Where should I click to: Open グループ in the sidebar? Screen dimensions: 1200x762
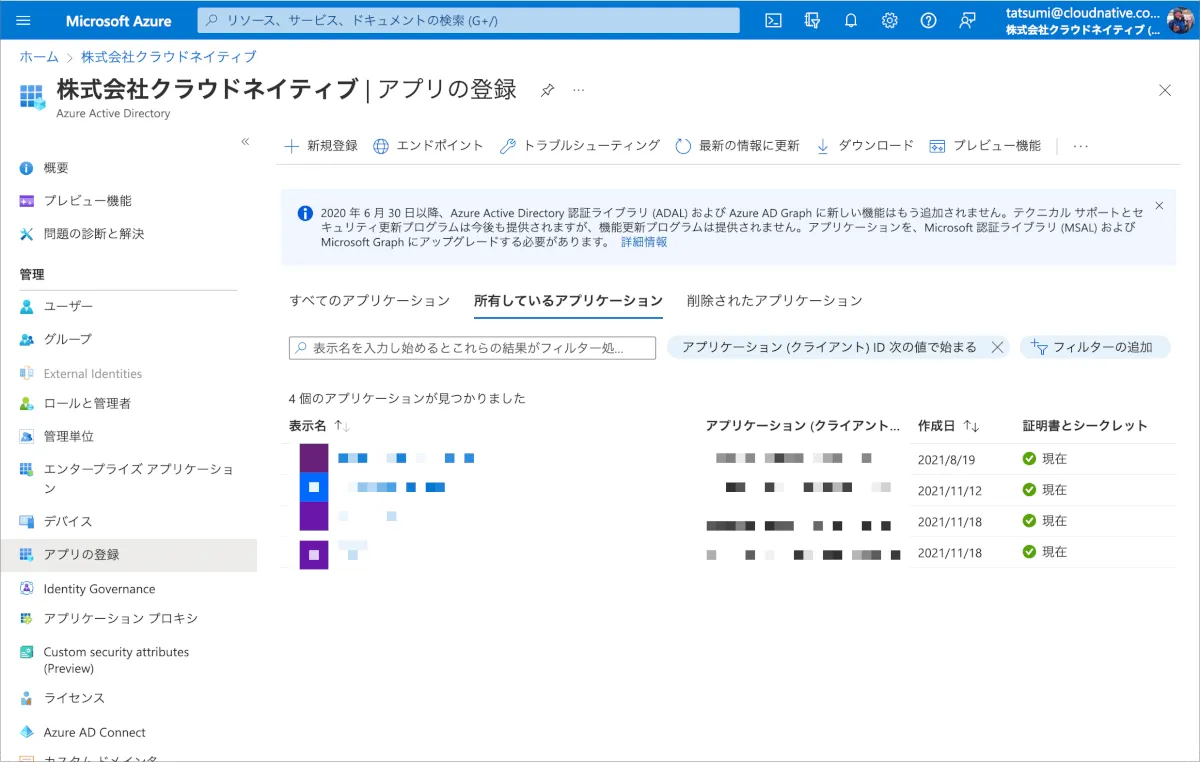click(67, 339)
